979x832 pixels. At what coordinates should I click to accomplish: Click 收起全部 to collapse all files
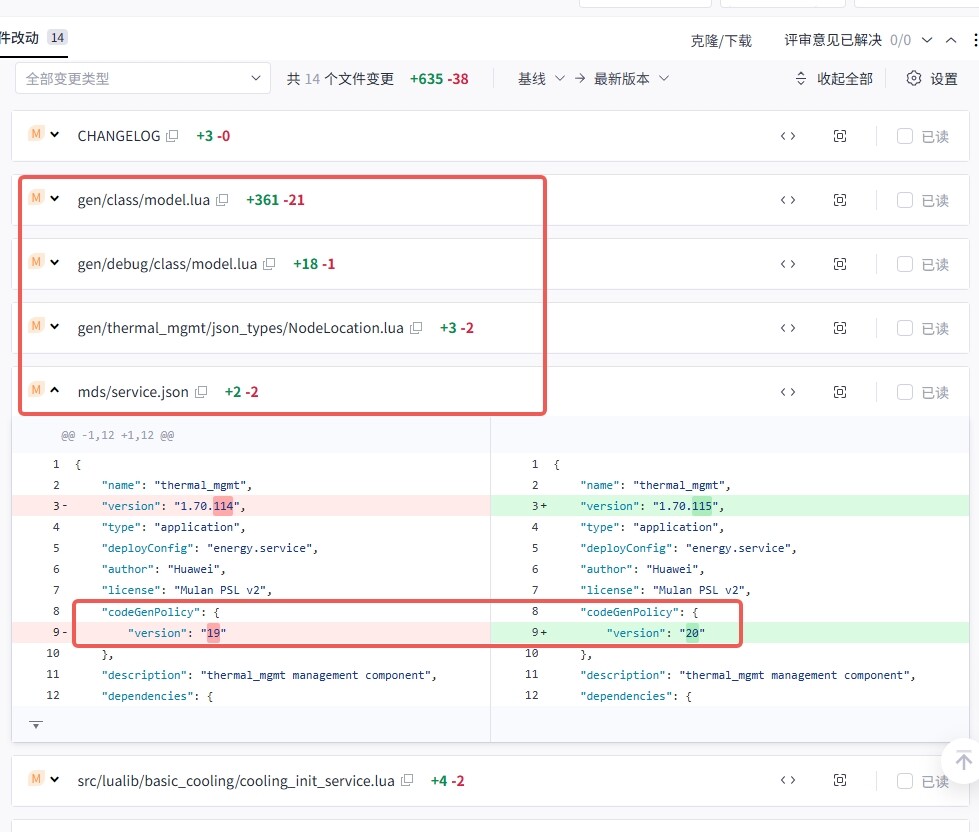pos(834,79)
